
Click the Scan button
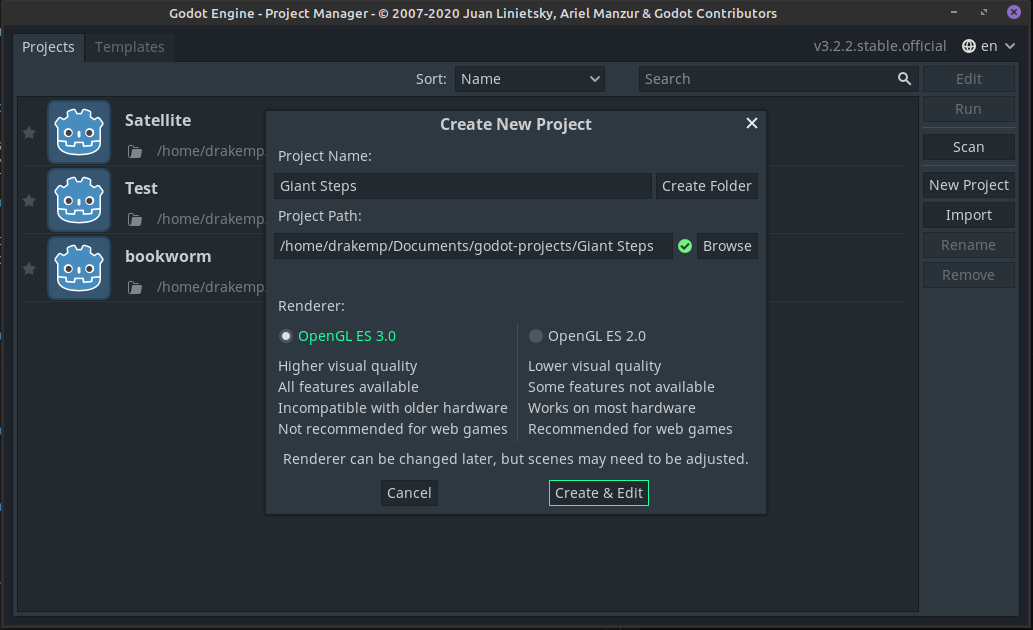pos(968,147)
